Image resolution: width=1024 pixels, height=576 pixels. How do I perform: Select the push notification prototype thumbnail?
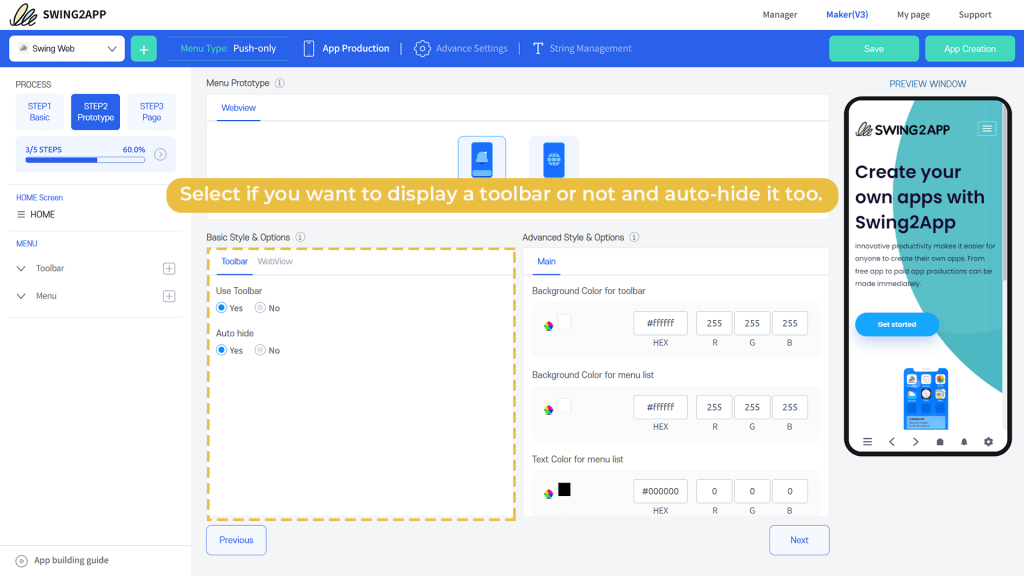coord(482,157)
